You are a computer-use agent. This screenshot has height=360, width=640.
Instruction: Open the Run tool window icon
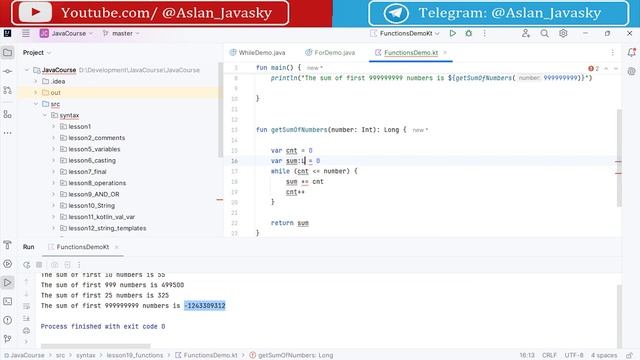coord(8,282)
